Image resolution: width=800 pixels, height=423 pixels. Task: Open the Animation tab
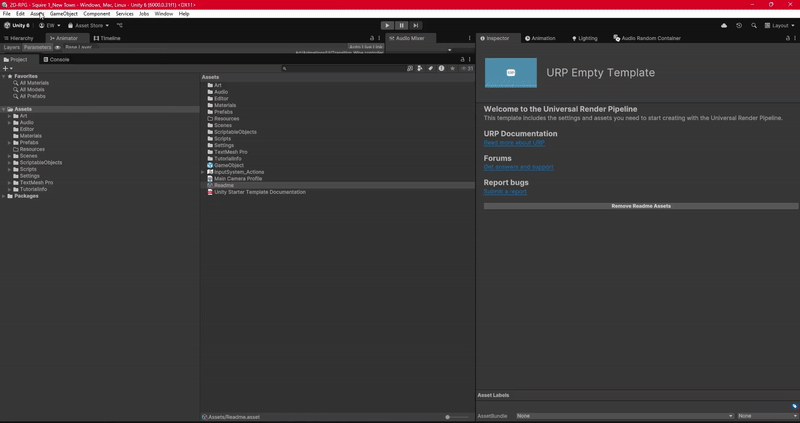[x=540, y=38]
